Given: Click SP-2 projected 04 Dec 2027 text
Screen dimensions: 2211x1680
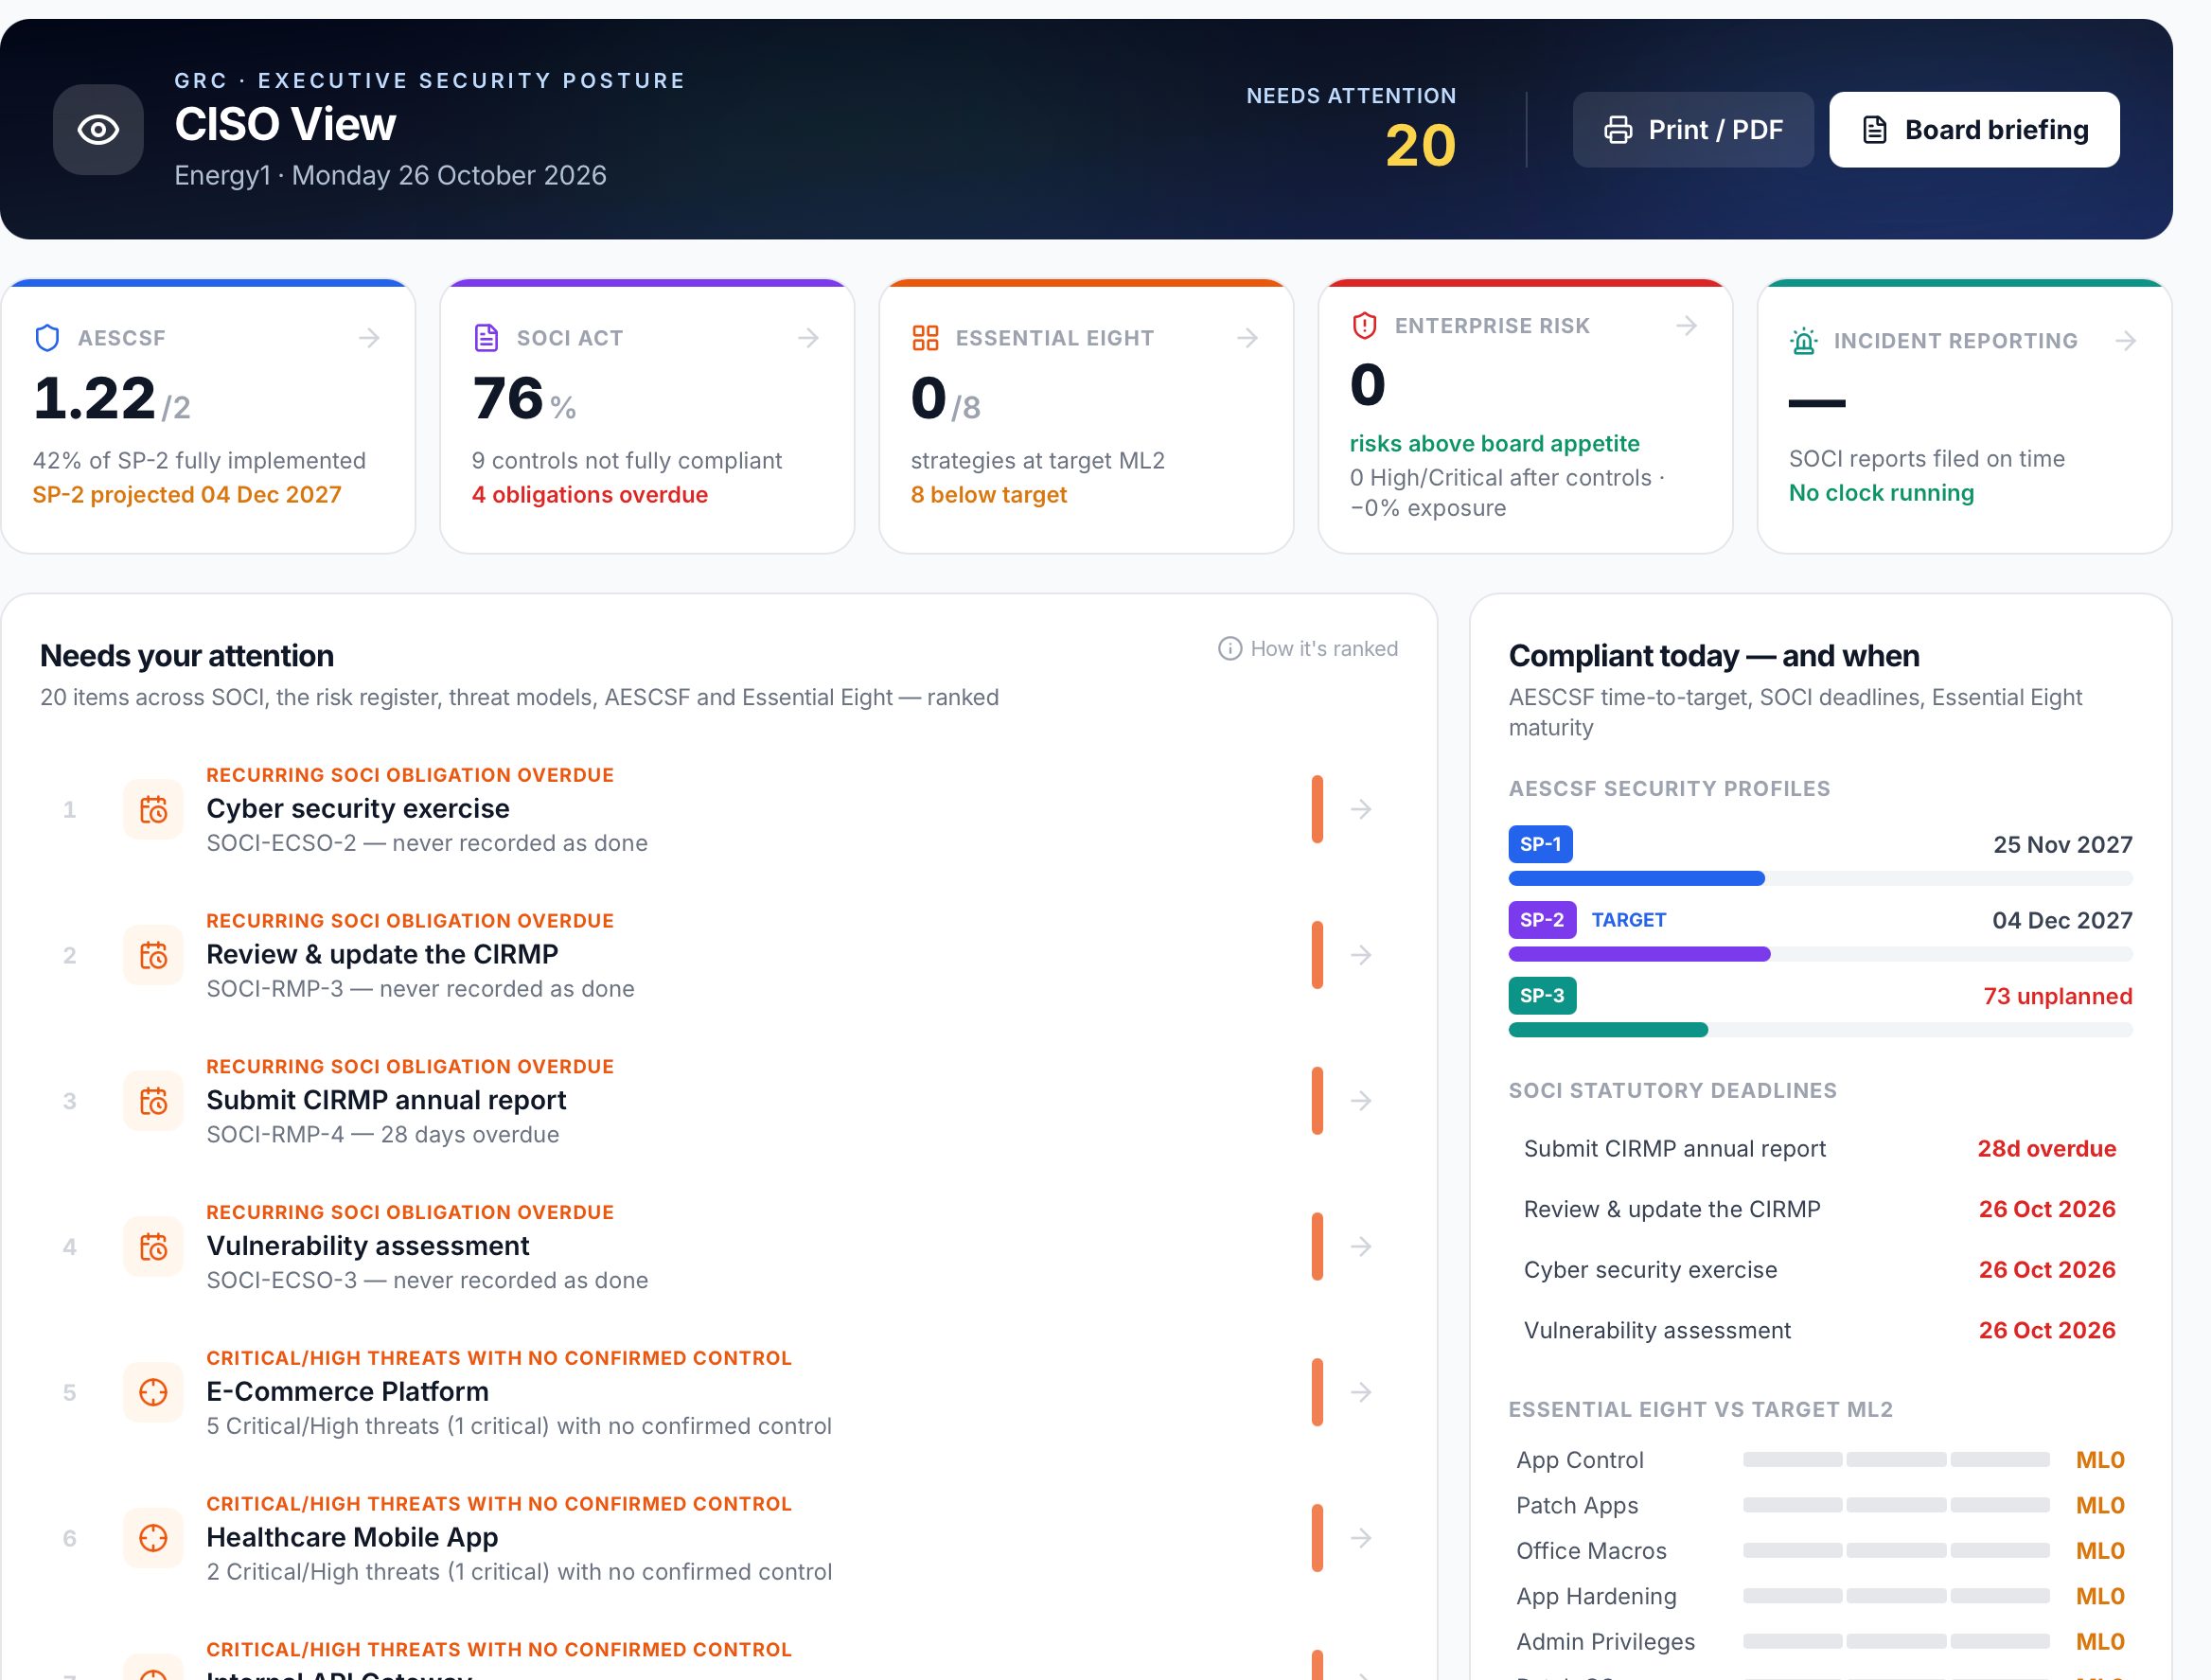Looking at the screenshot, I should point(187,495).
